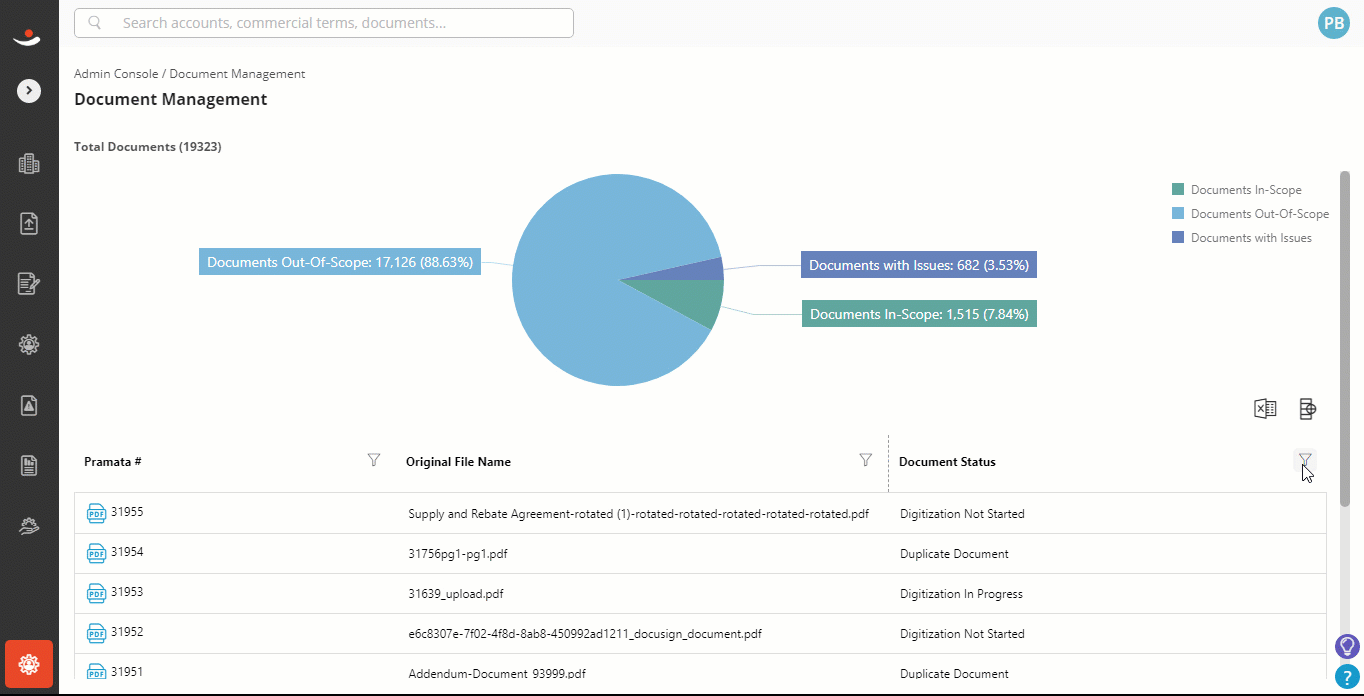Open filter for Document Status column
Viewport: 1364px width, 696px height.
tap(1305, 461)
